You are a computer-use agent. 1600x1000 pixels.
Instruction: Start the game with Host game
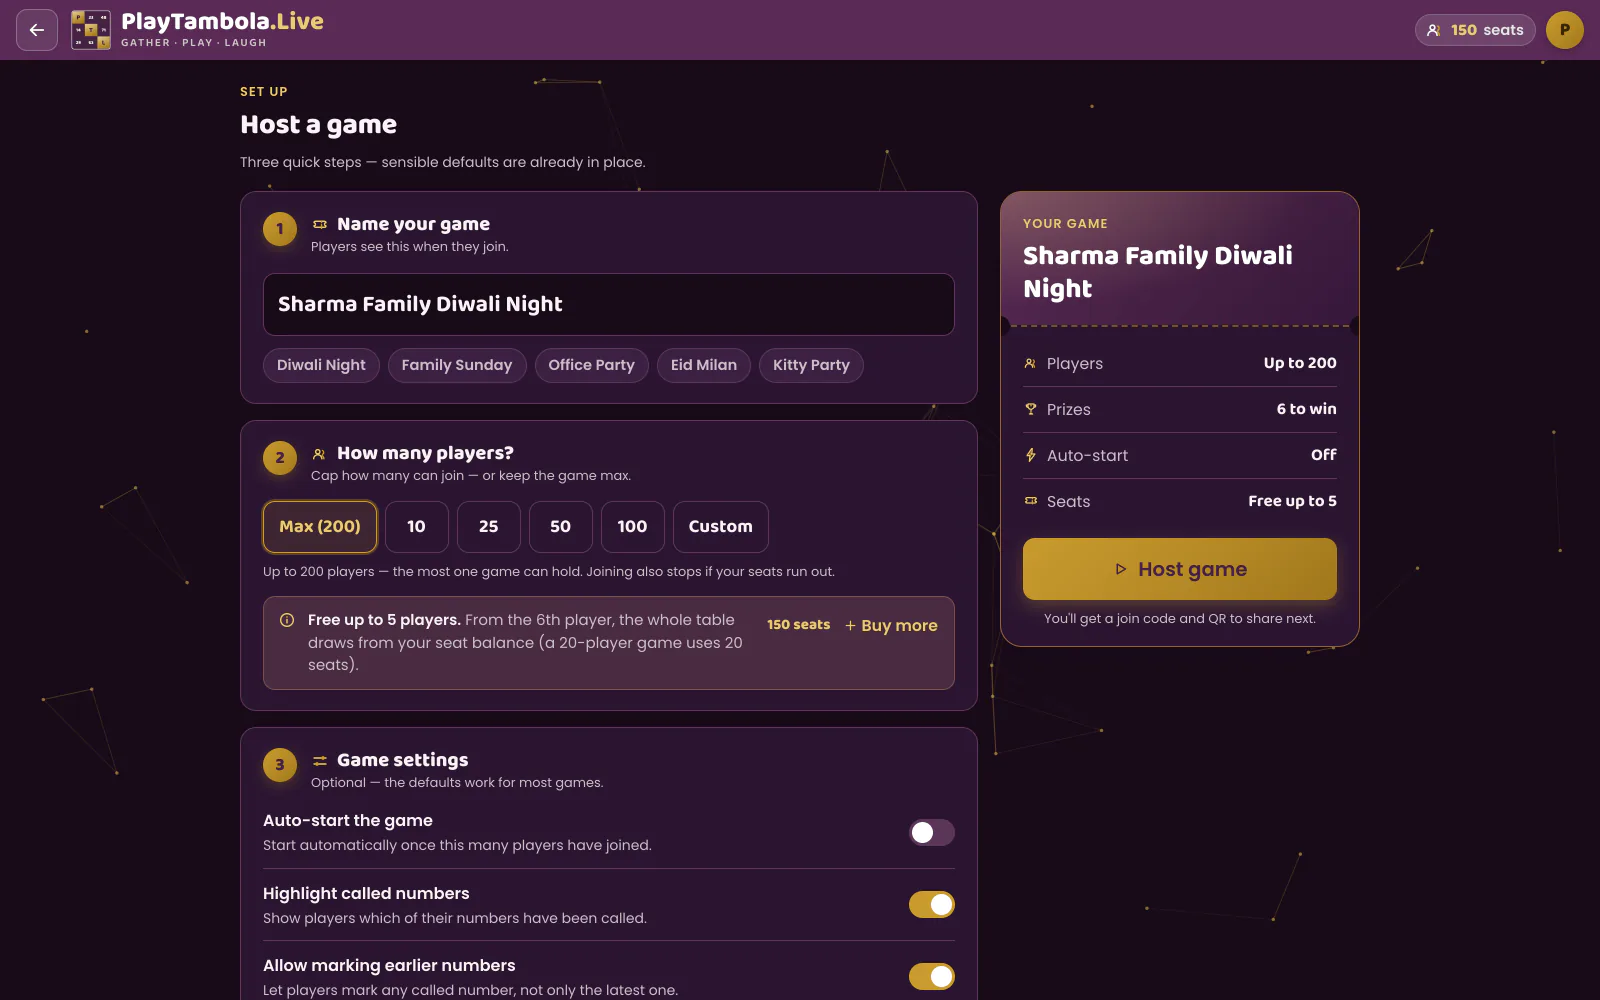pos(1180,569)
